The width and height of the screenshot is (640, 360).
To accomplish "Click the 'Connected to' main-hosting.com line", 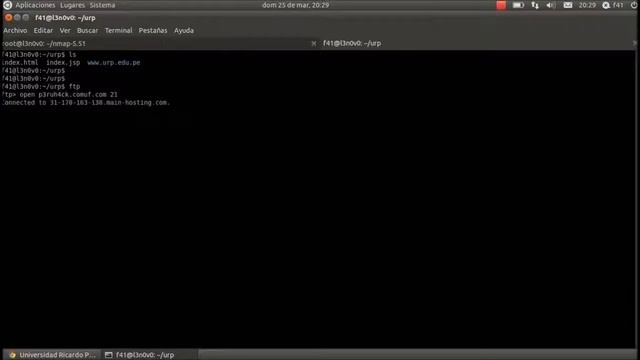I will [86, 102].
